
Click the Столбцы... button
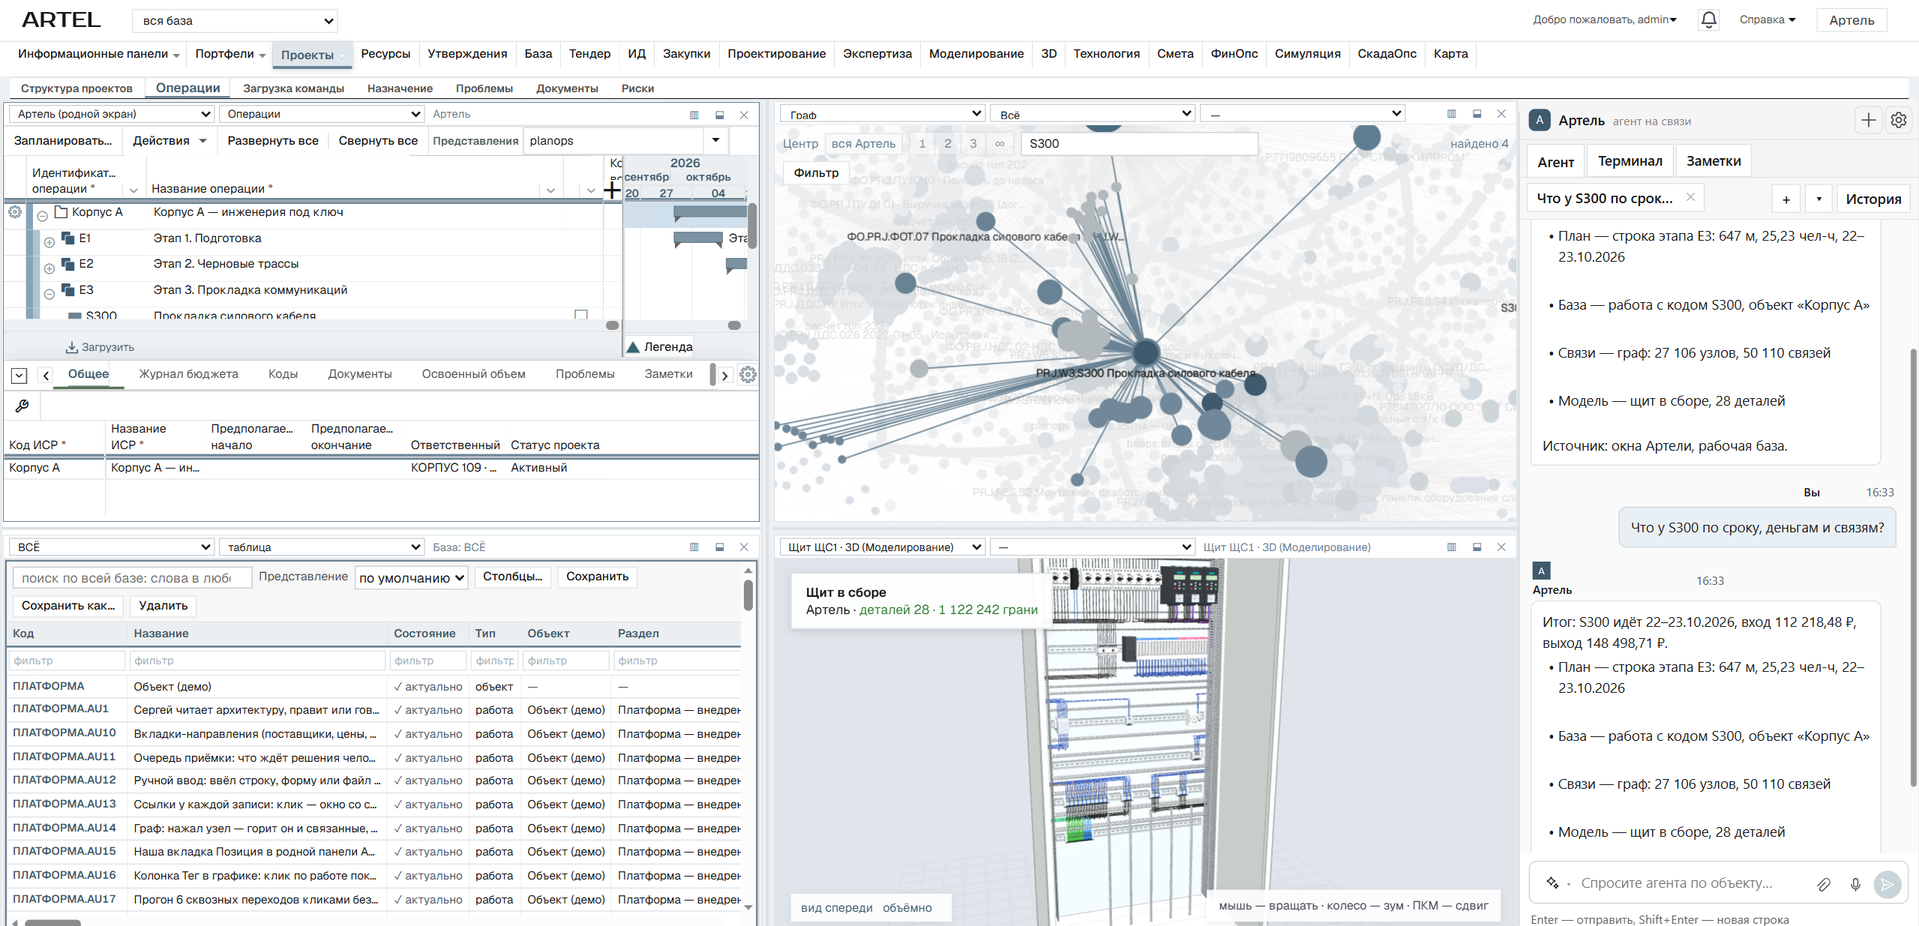point(512,577)
